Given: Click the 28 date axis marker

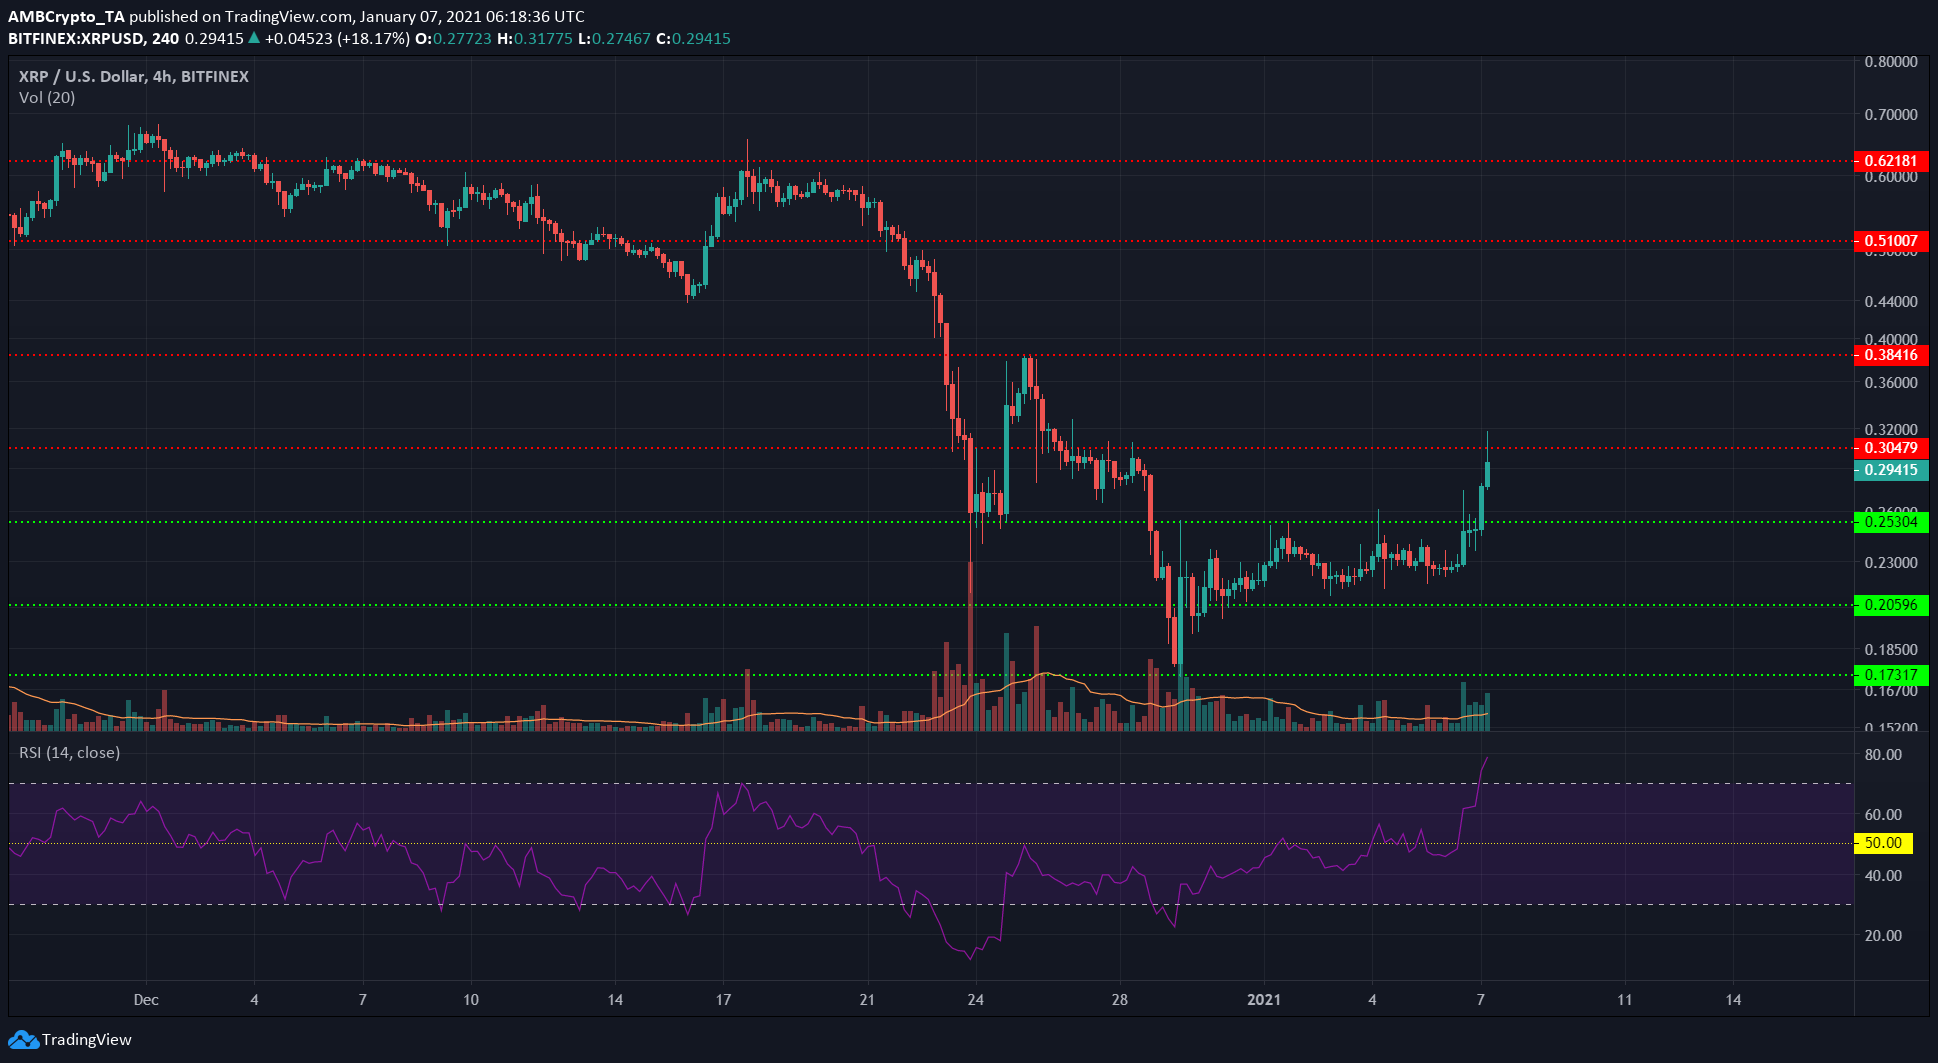Looking at the screenshot, I should pos(1120,999).
